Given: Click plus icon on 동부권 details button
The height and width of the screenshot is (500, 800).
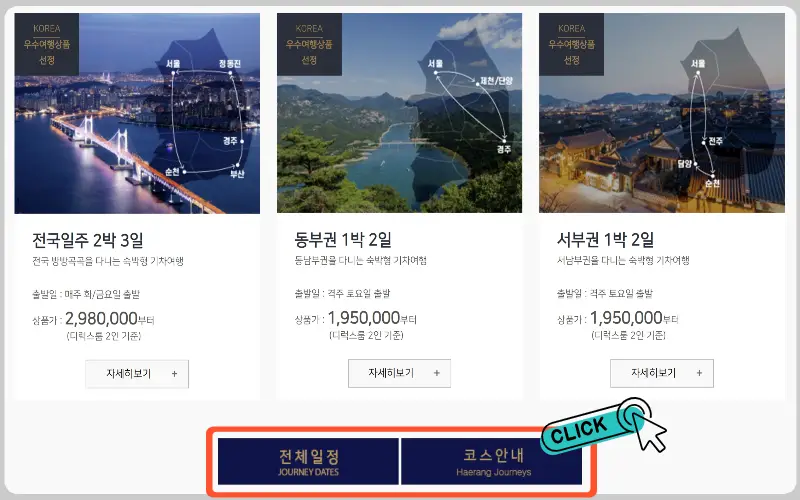Looking at the screenshot, I should pyautogui.click(x=437, y=373).
